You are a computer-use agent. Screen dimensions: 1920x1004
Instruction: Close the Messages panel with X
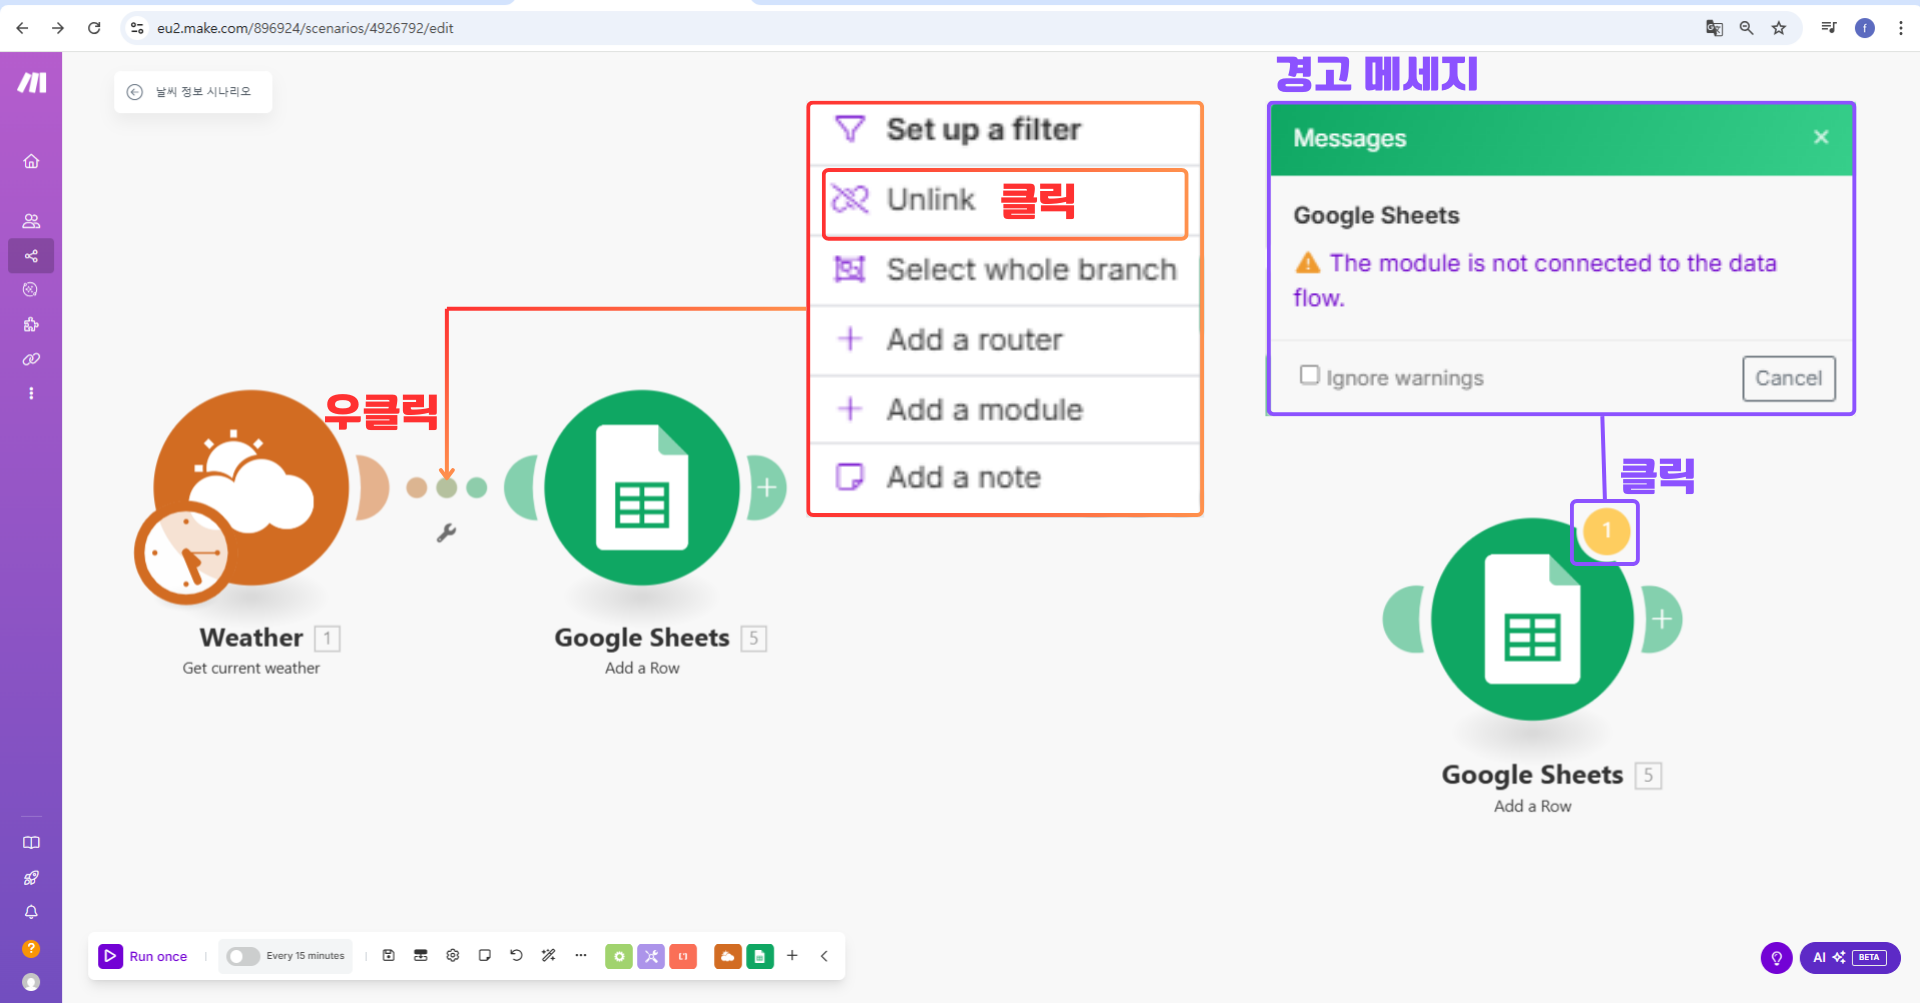(x=1821, y=137)
